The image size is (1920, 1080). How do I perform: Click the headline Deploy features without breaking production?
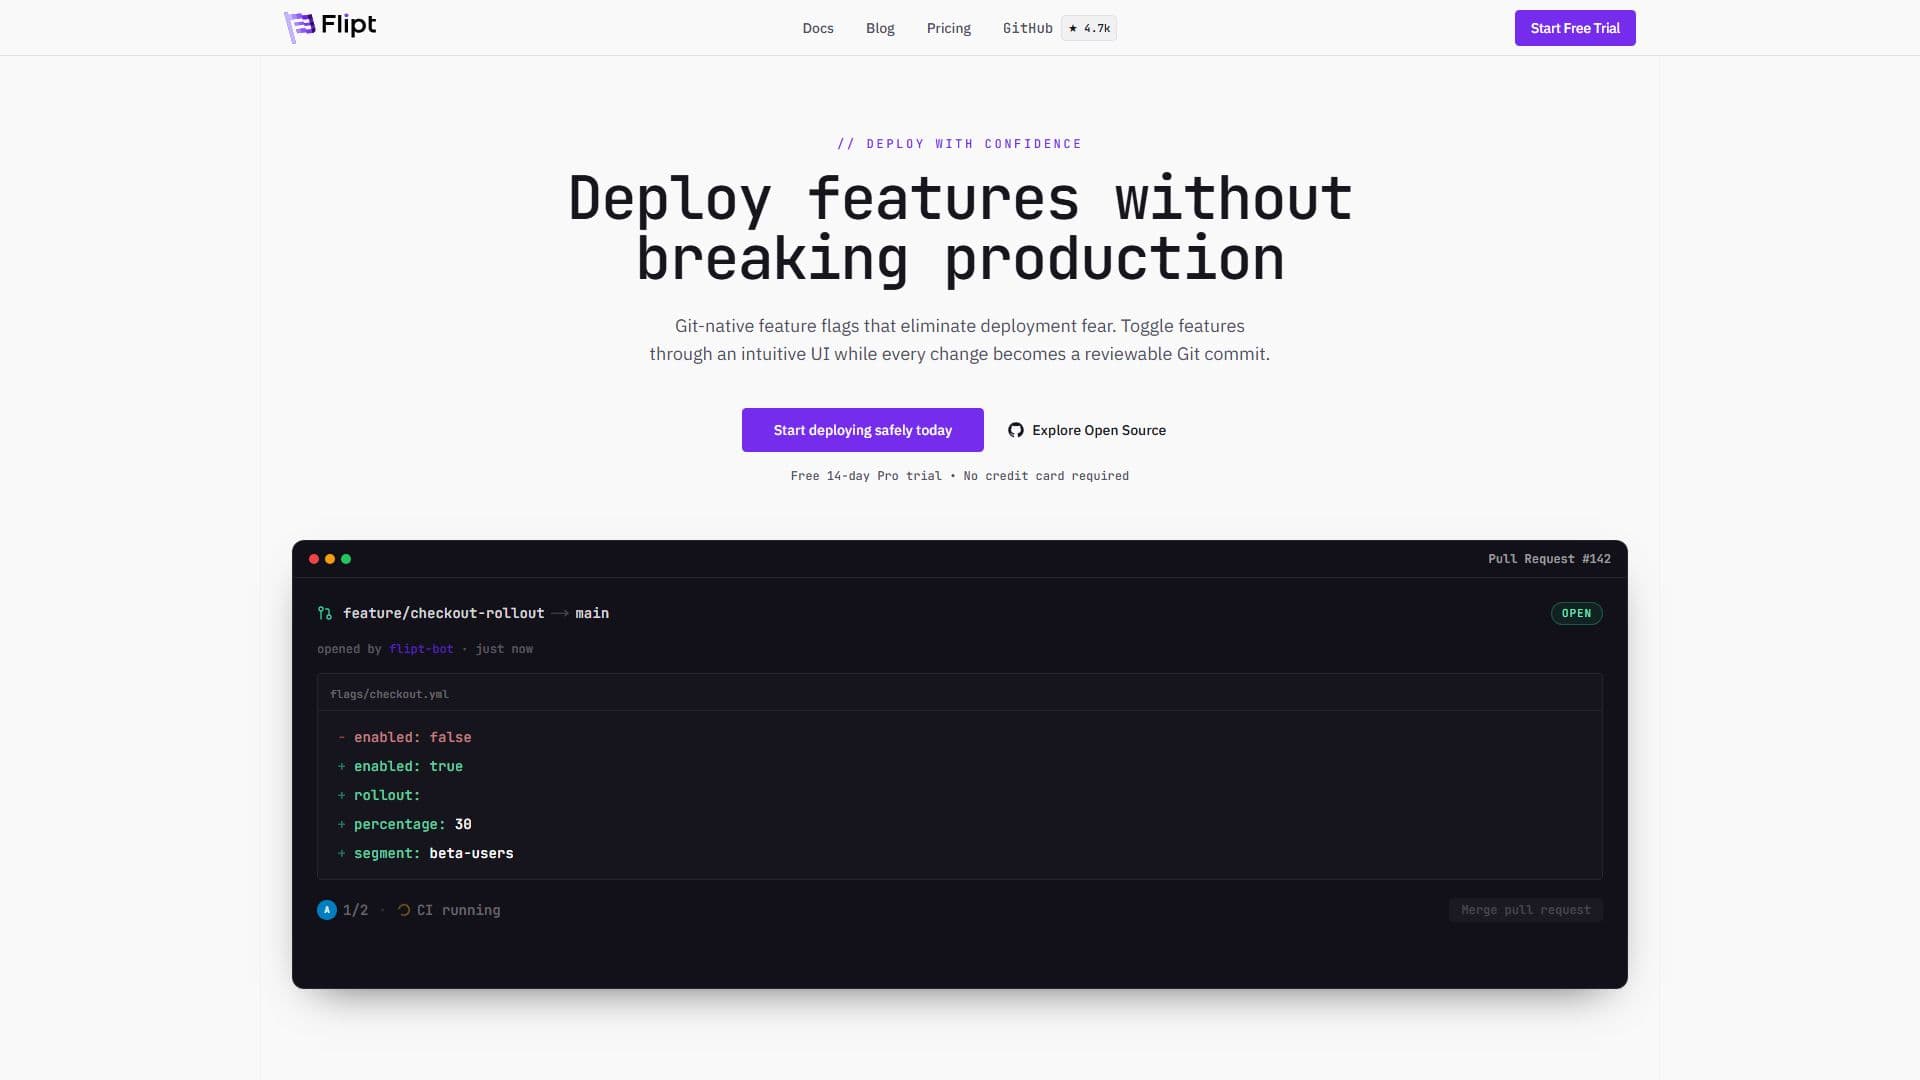[x=960, y=229]
